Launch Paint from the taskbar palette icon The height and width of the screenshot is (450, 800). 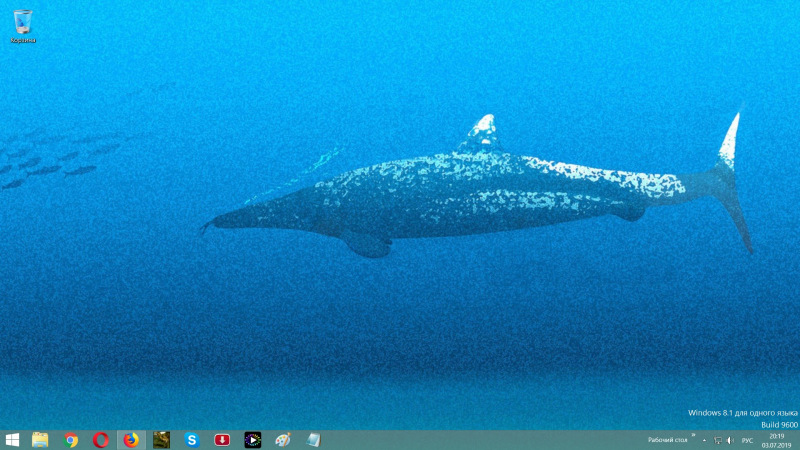(x=282, y=440)
